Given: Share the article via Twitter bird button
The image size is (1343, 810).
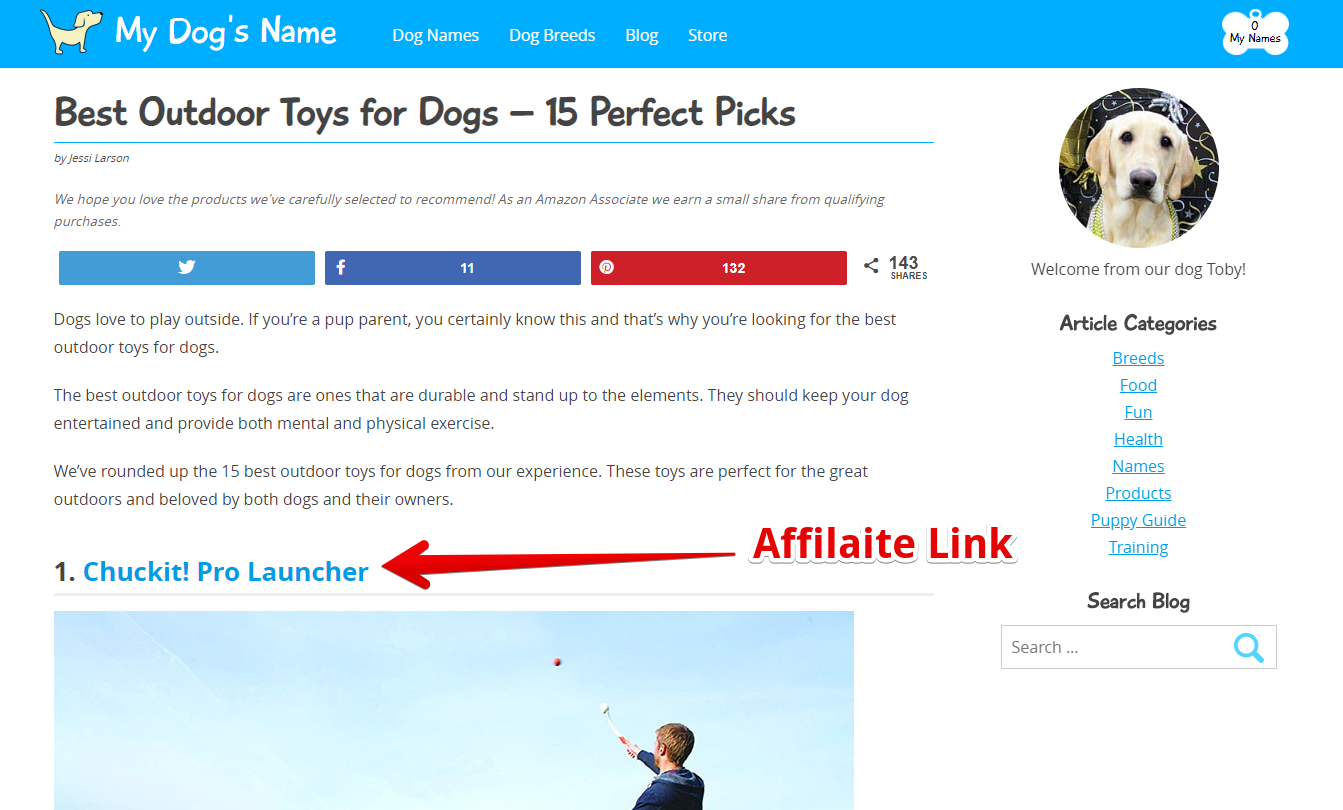Looking at the screenshot, I should pyautogui.click(x=187, y=268).
